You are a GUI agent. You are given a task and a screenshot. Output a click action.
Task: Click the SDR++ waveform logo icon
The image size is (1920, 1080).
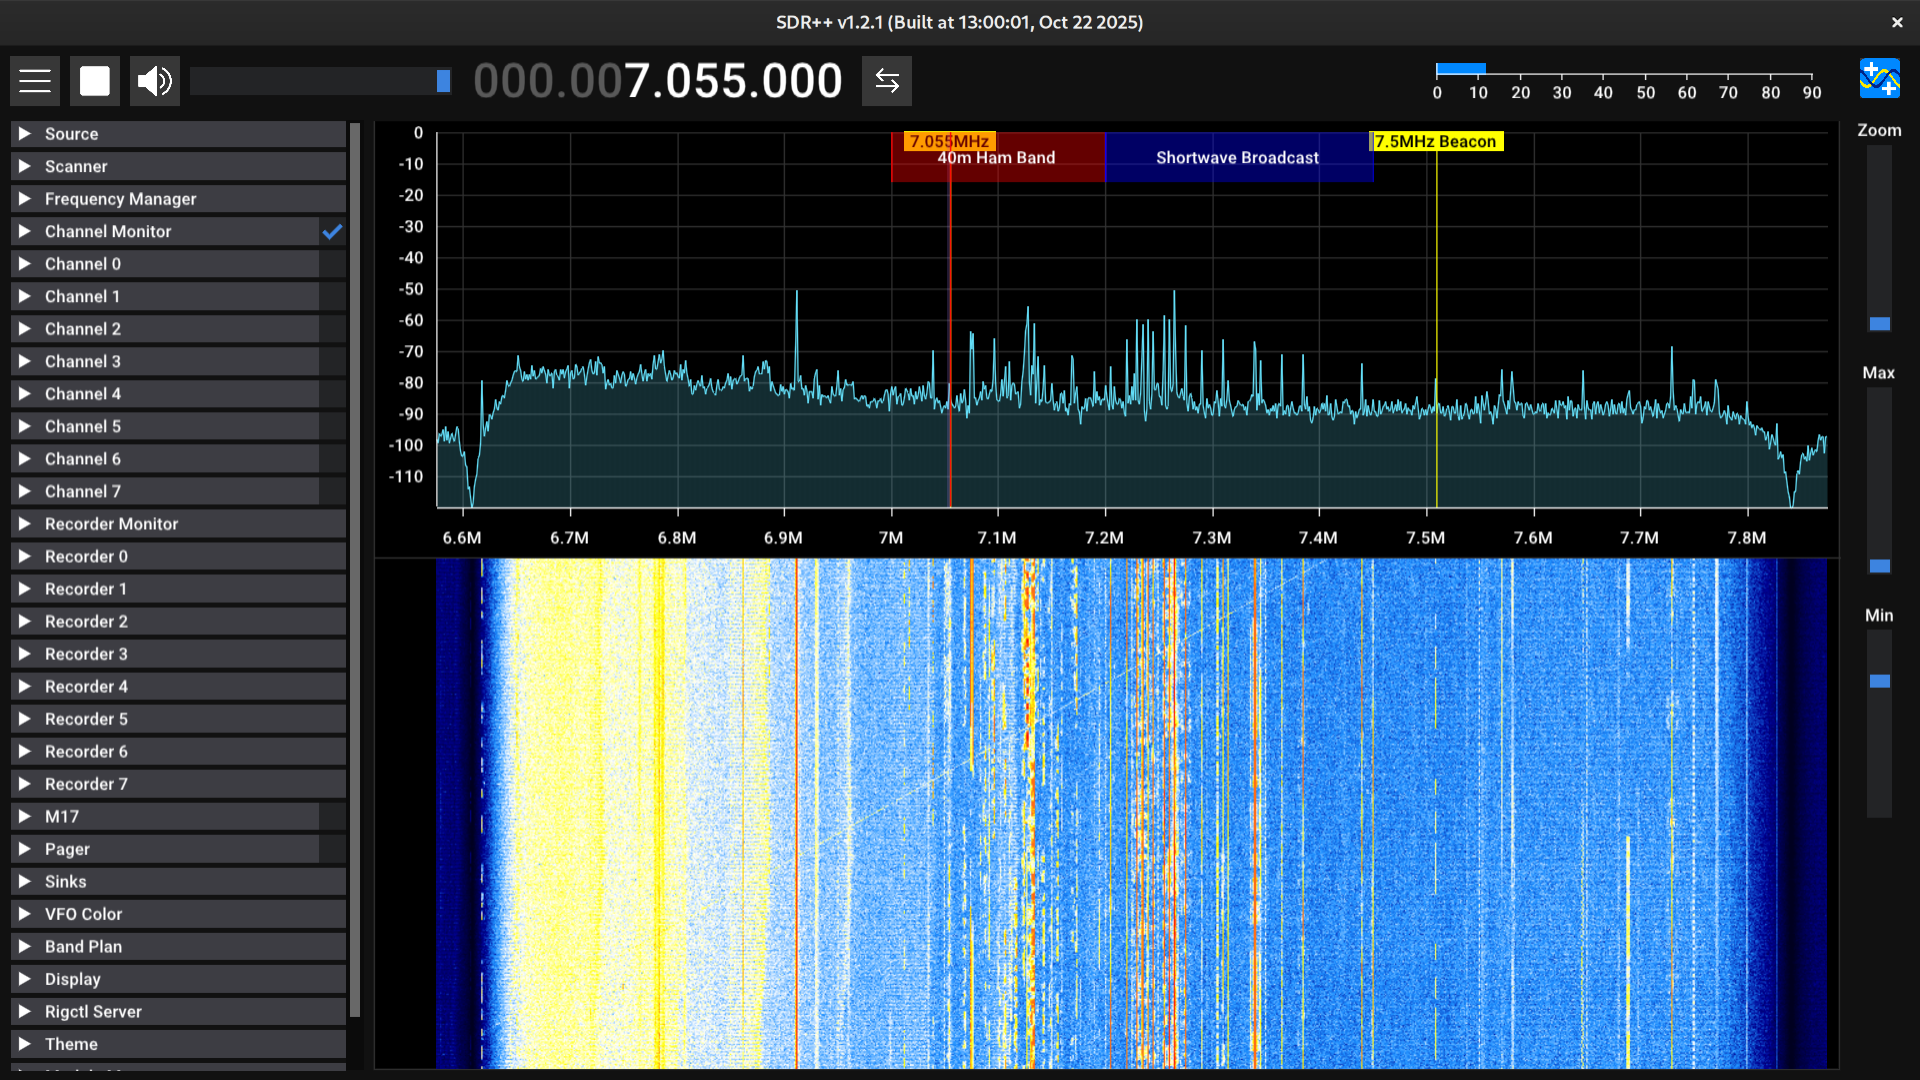[x=1879, y=79]
